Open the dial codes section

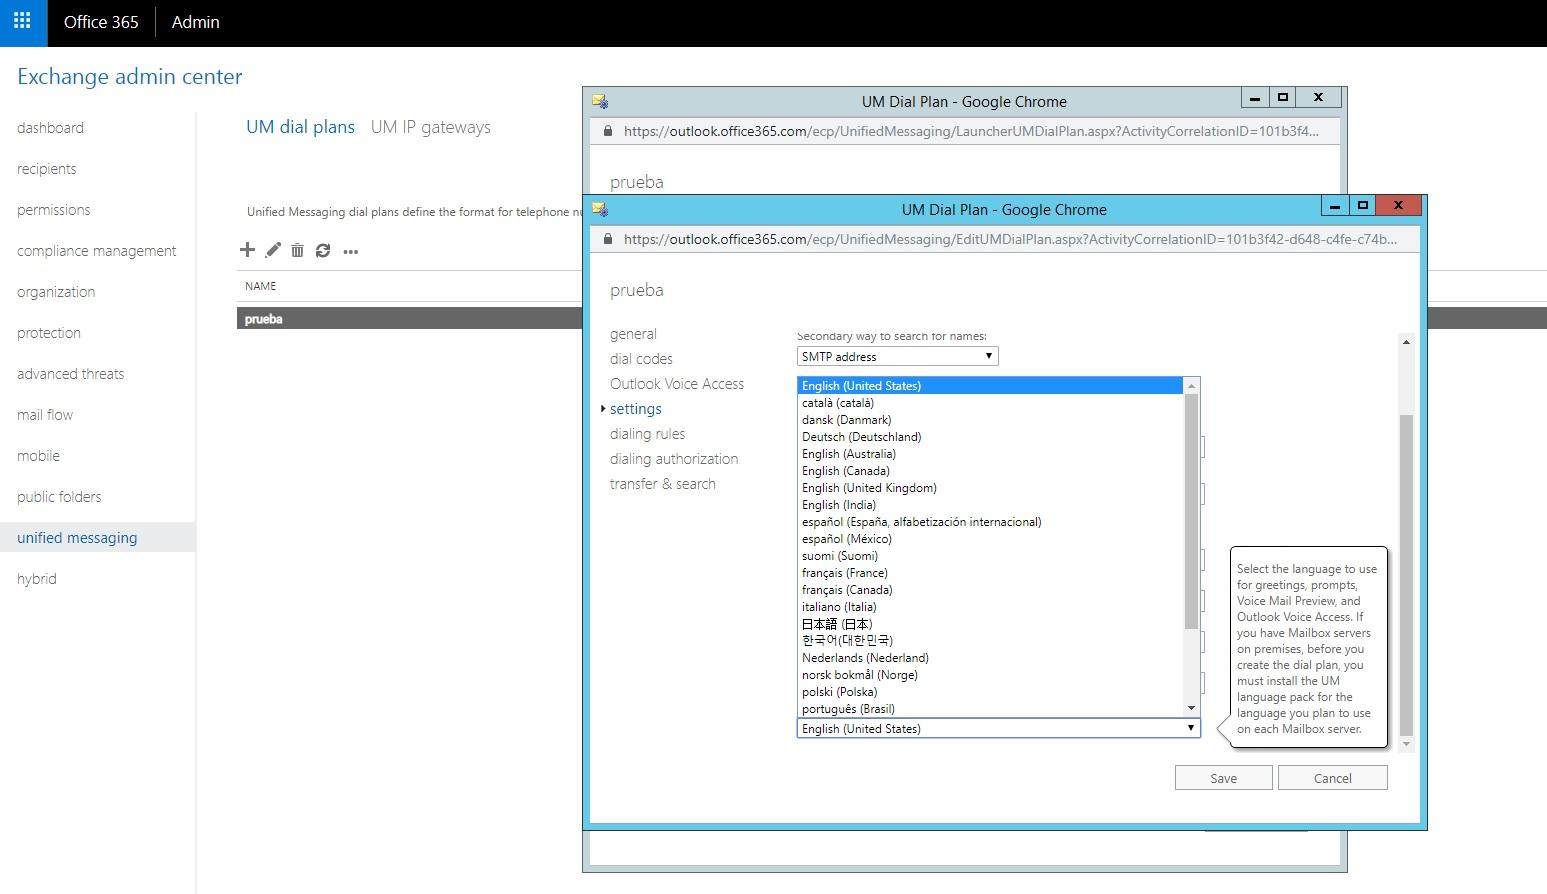coord(641,359)
